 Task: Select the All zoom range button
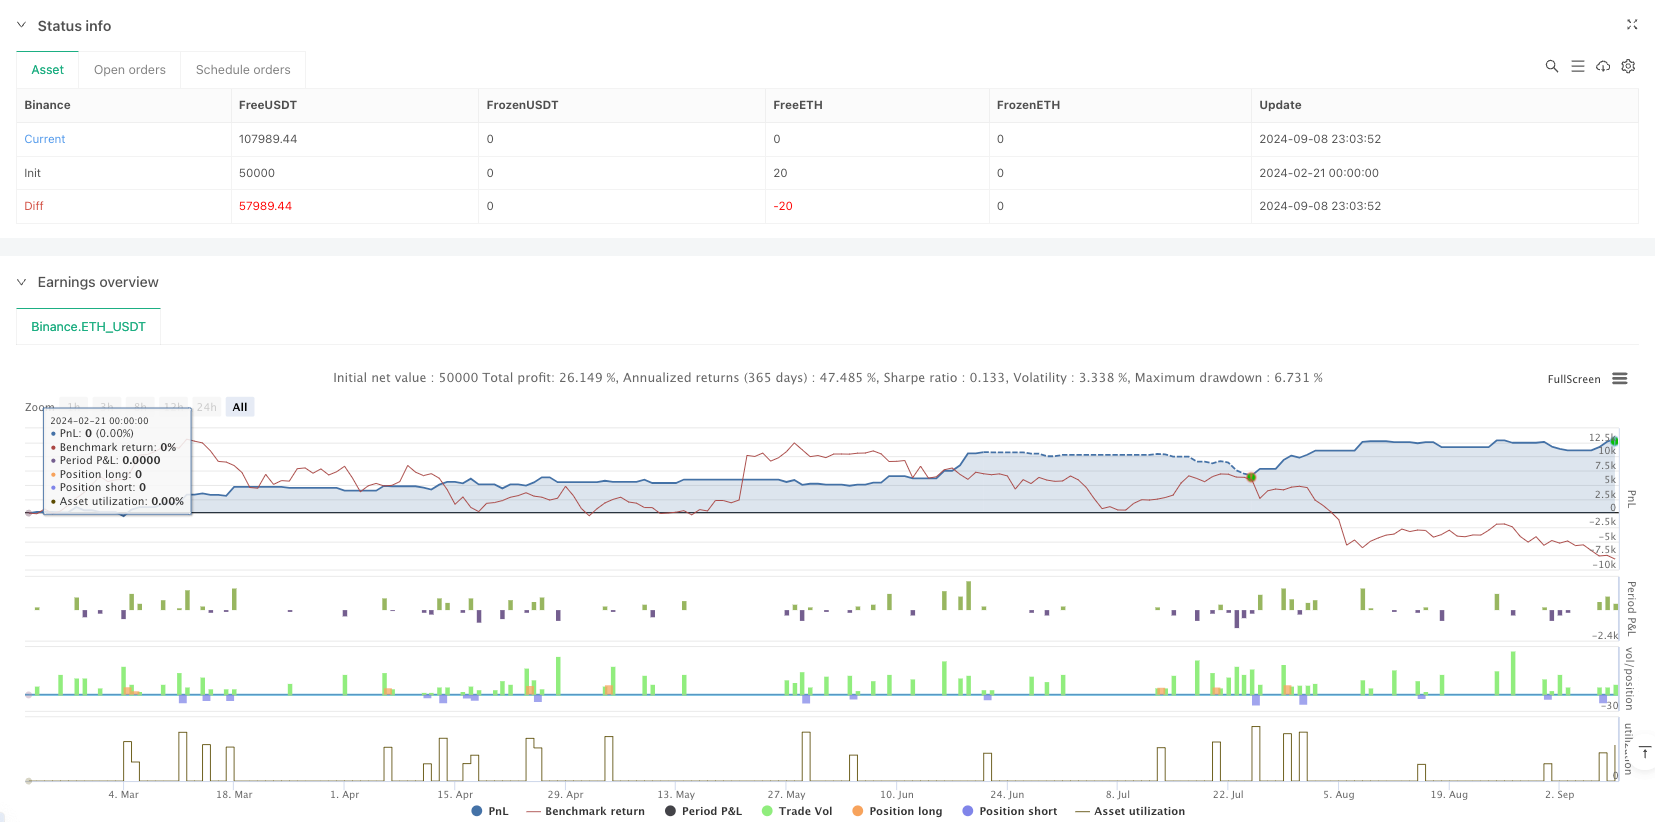pos(240,407)
